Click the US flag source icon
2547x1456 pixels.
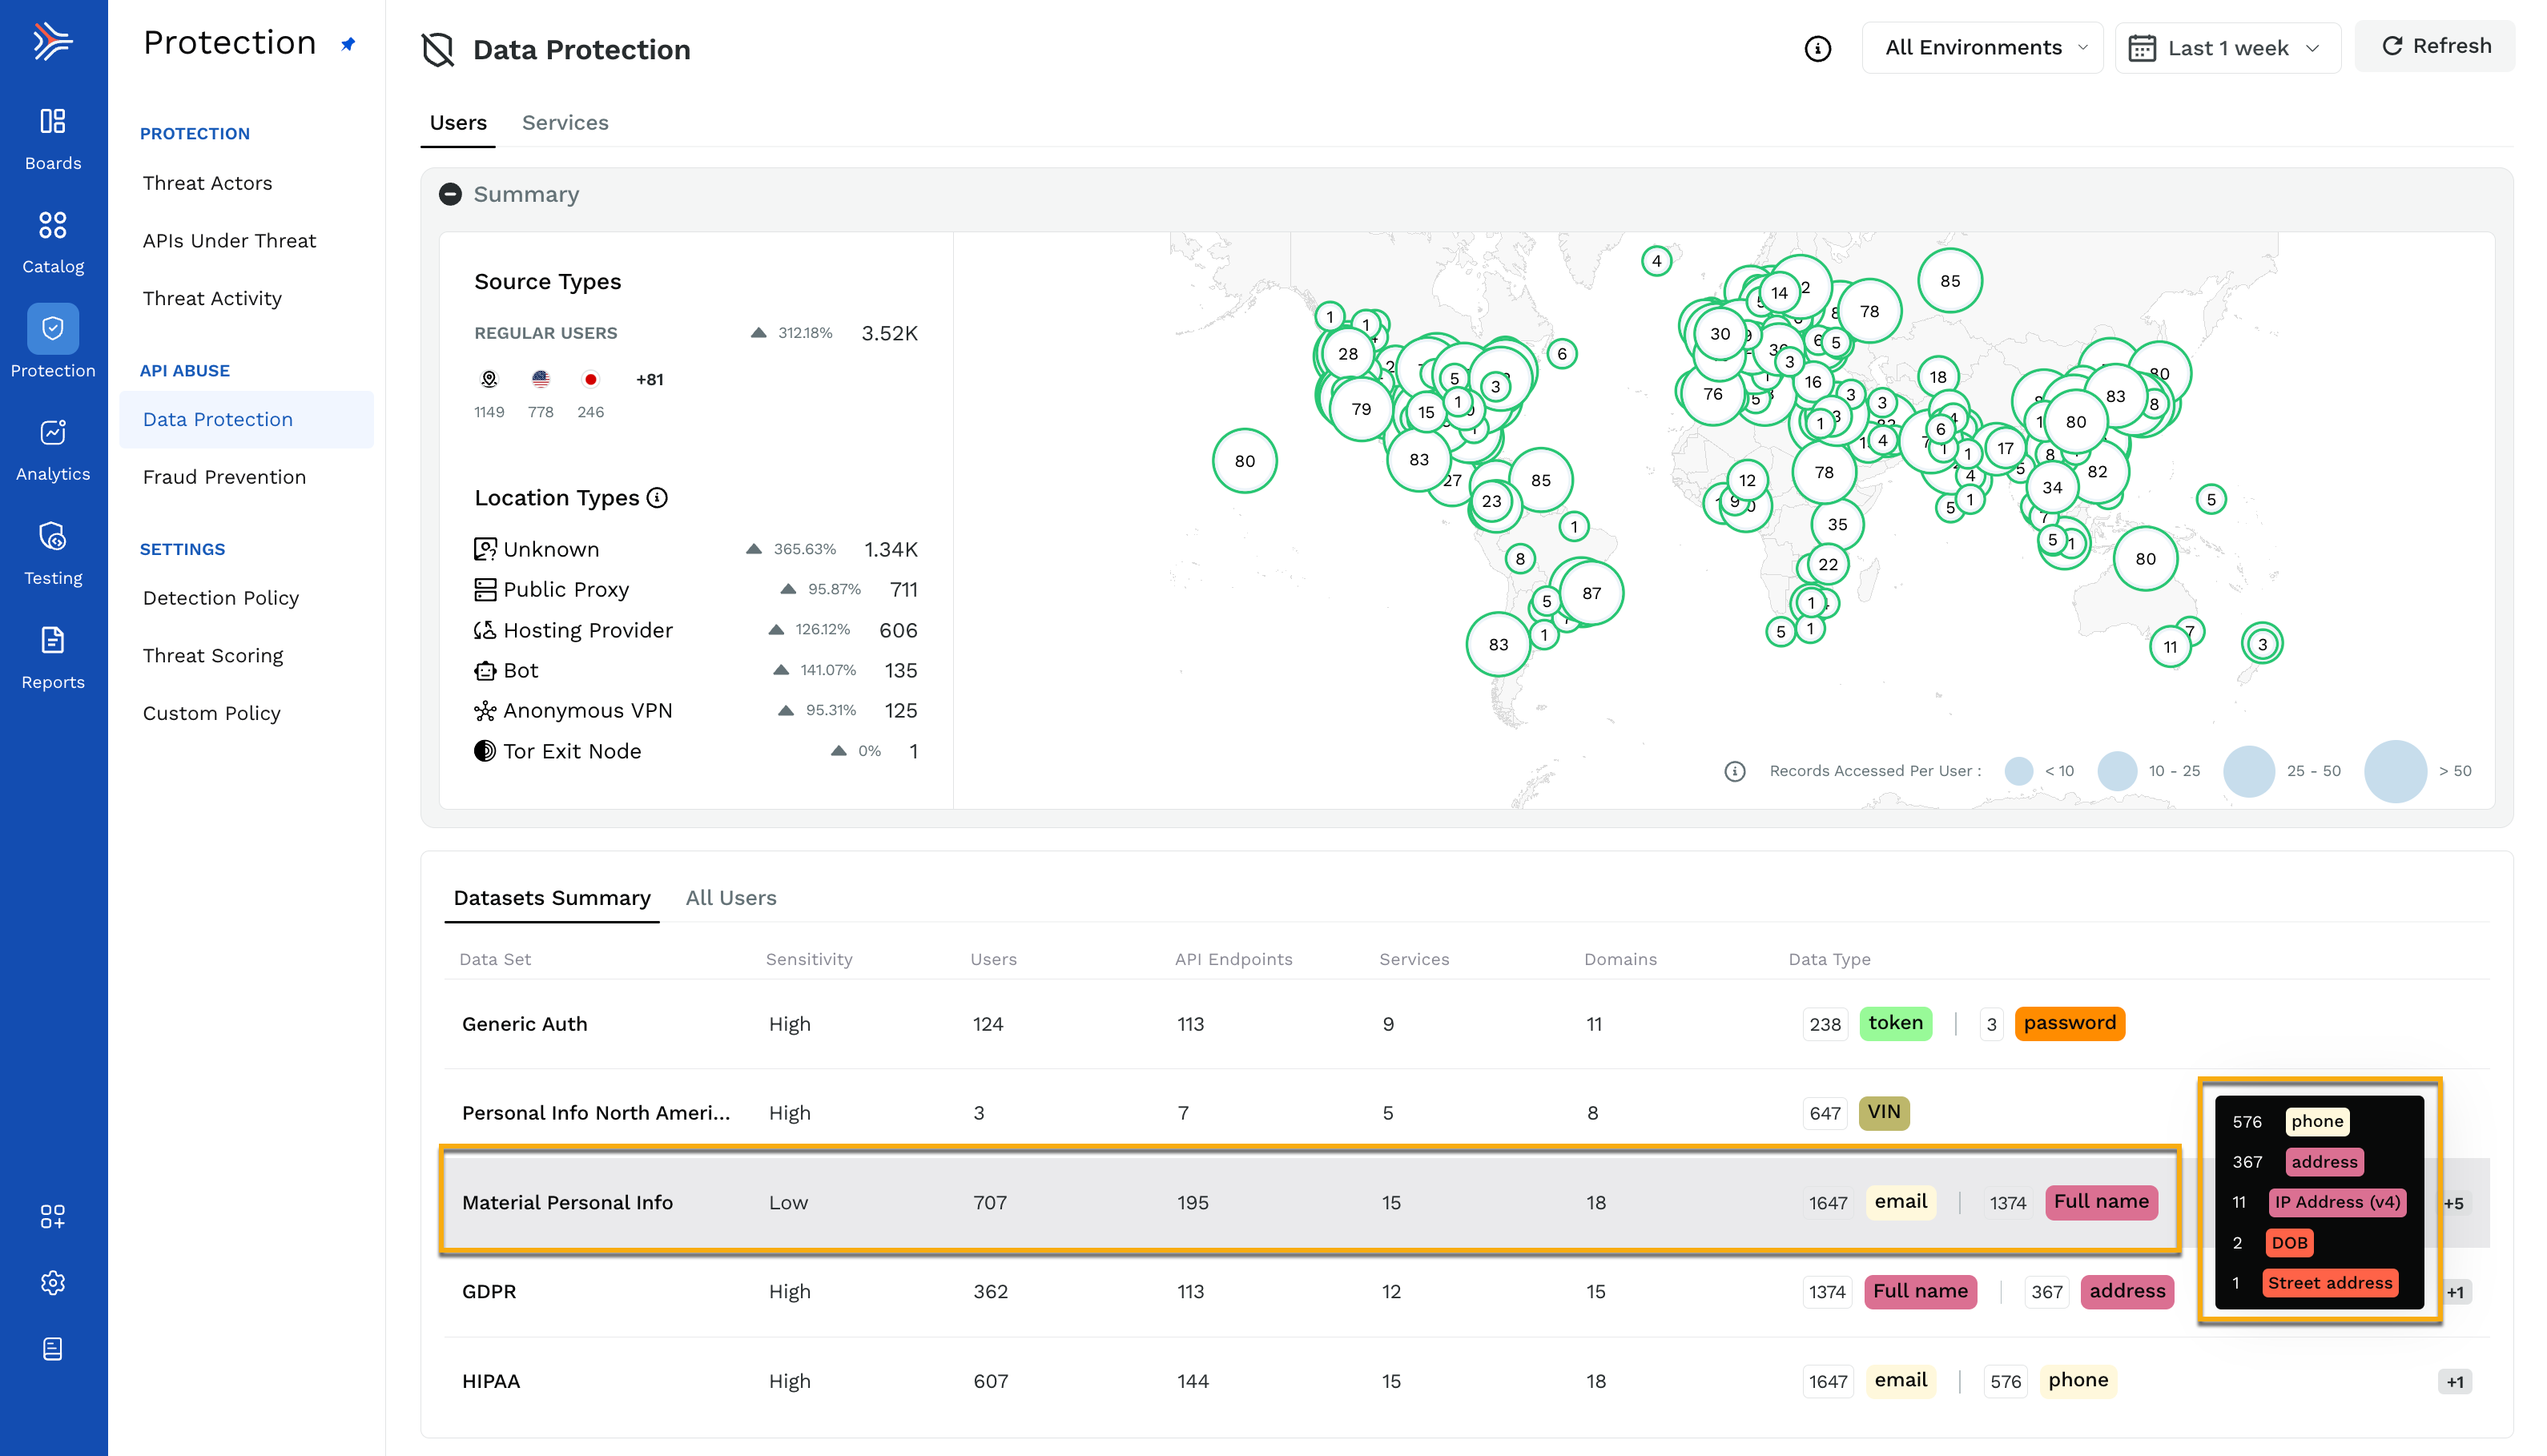click(x=541, y=379)
